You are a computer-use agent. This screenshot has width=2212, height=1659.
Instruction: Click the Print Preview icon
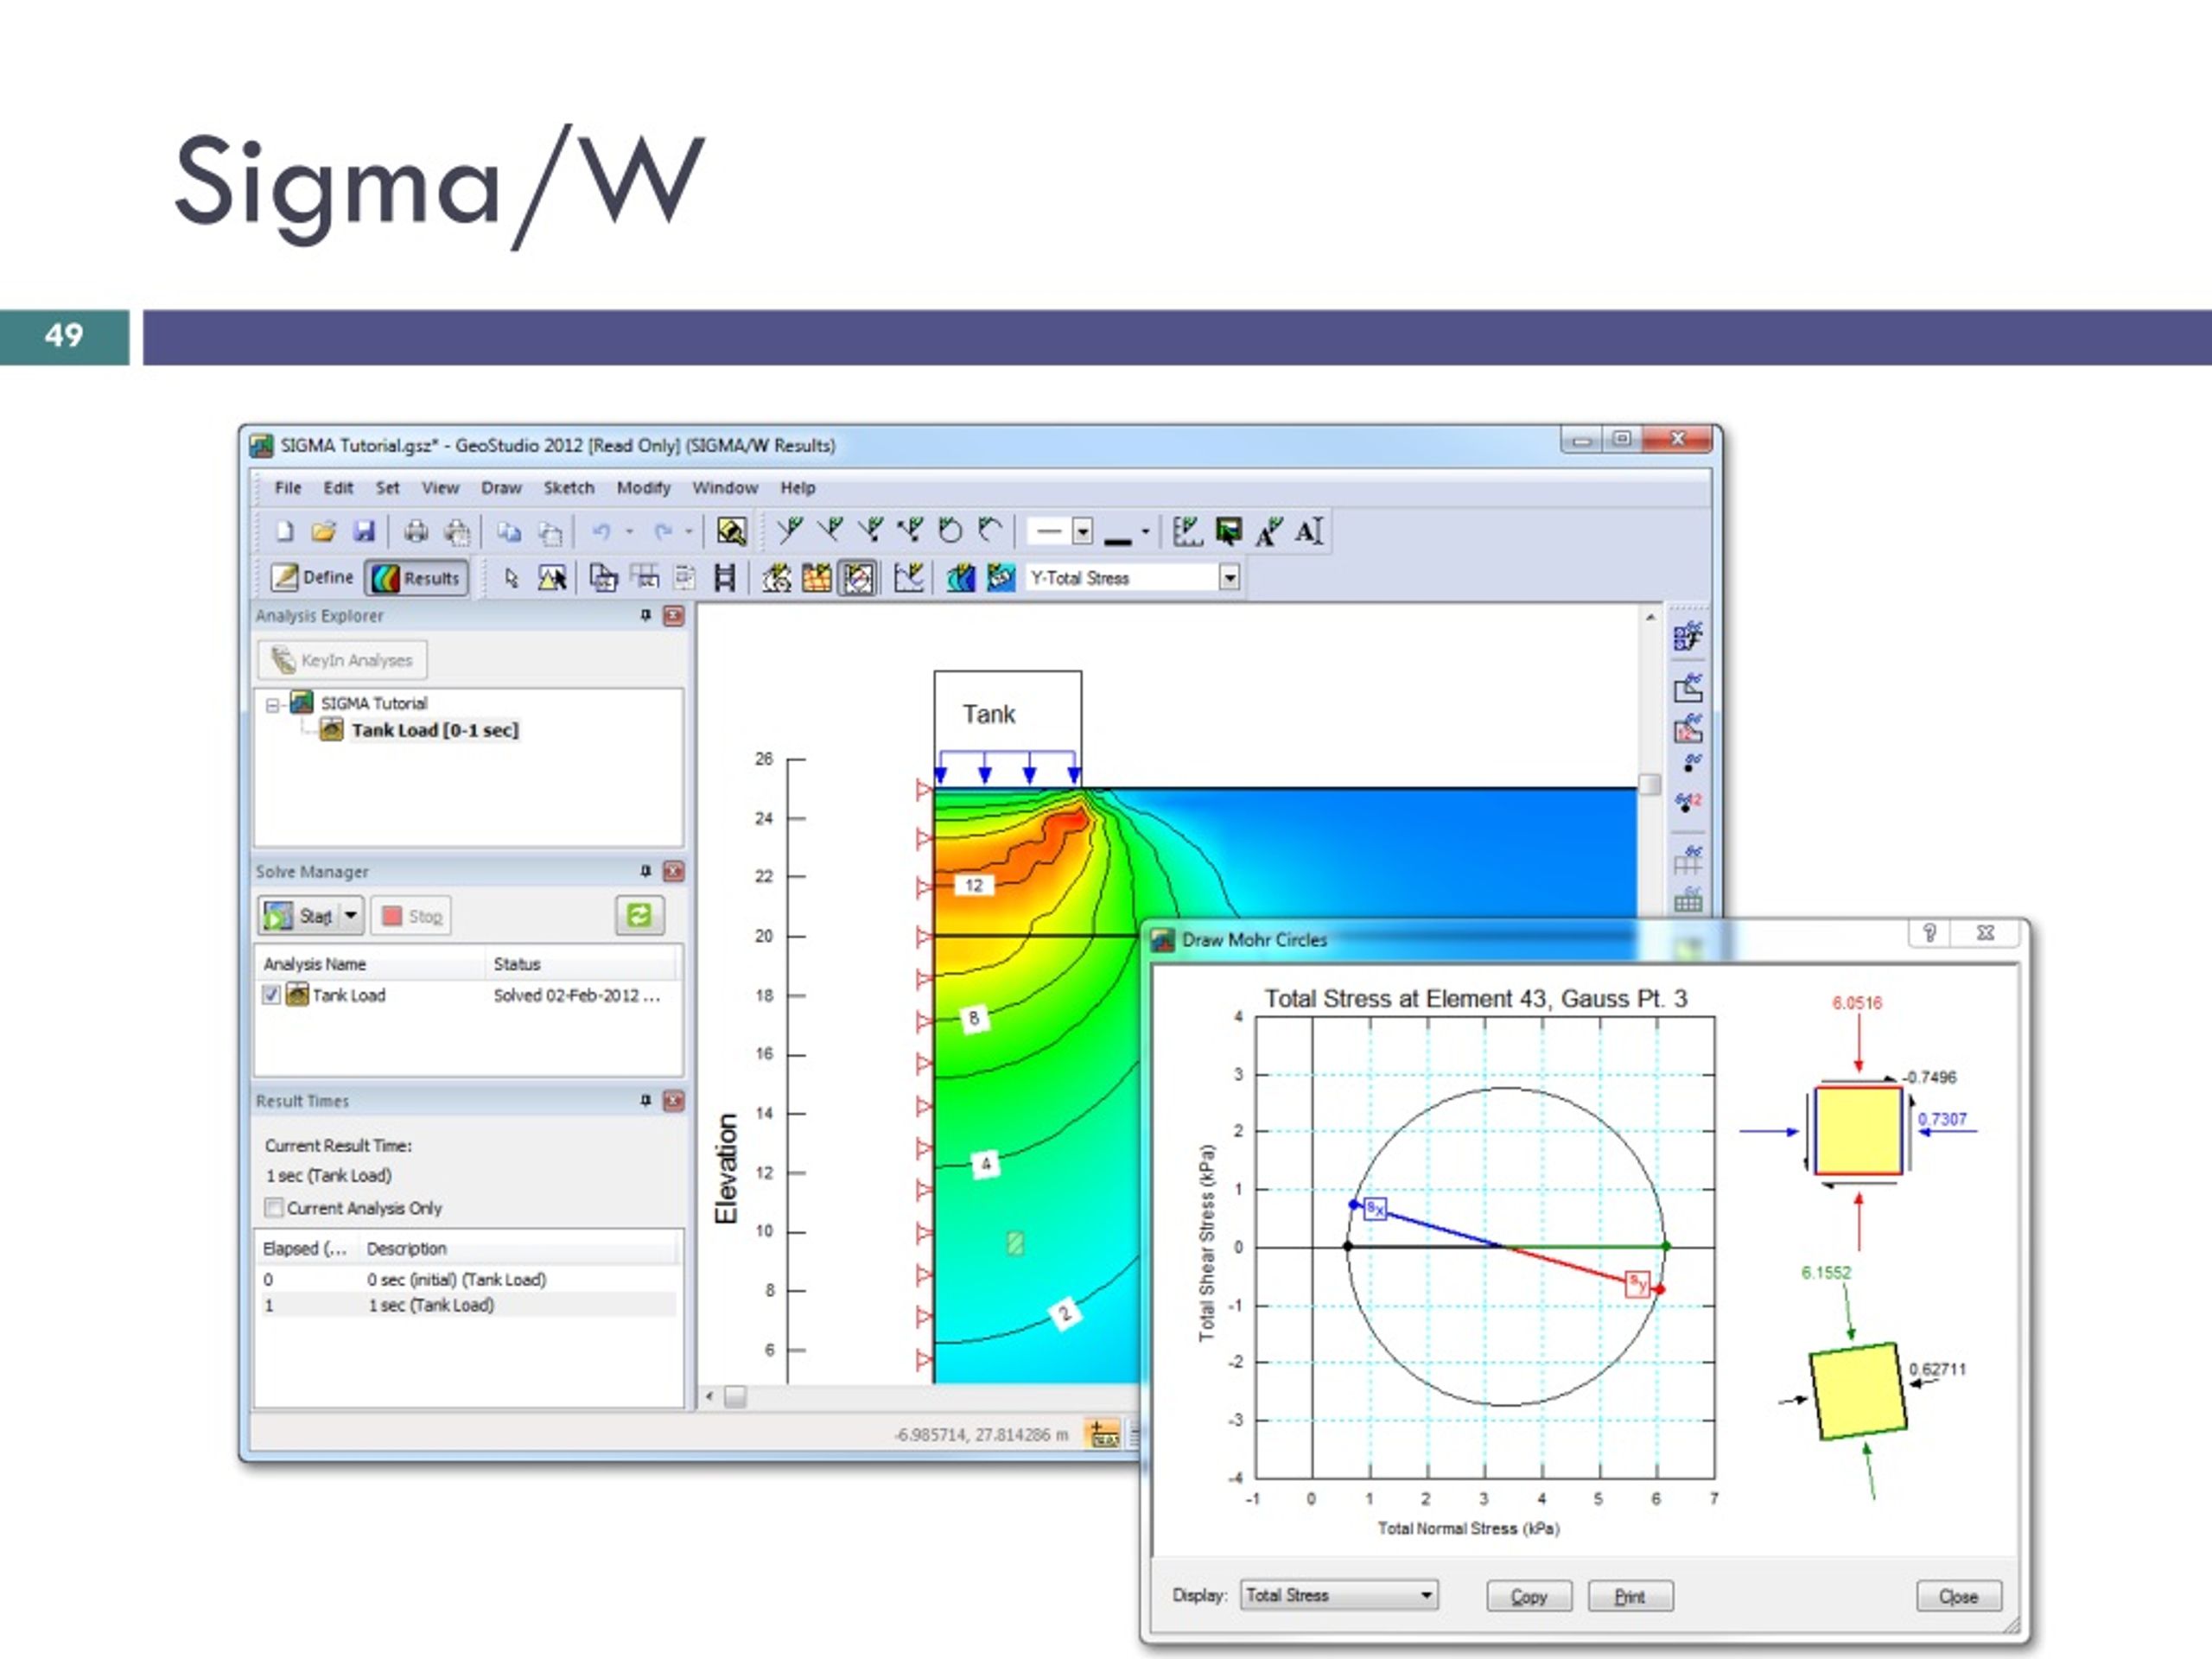pyautogui.click(x=457, y=531)
